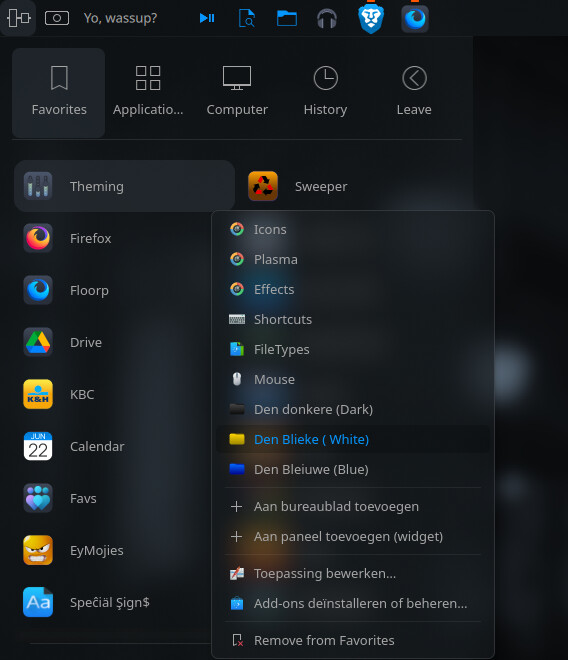Switch to the History tab
Image resolution: width=568 pixels, height=660 pixels.
point(325,93)
